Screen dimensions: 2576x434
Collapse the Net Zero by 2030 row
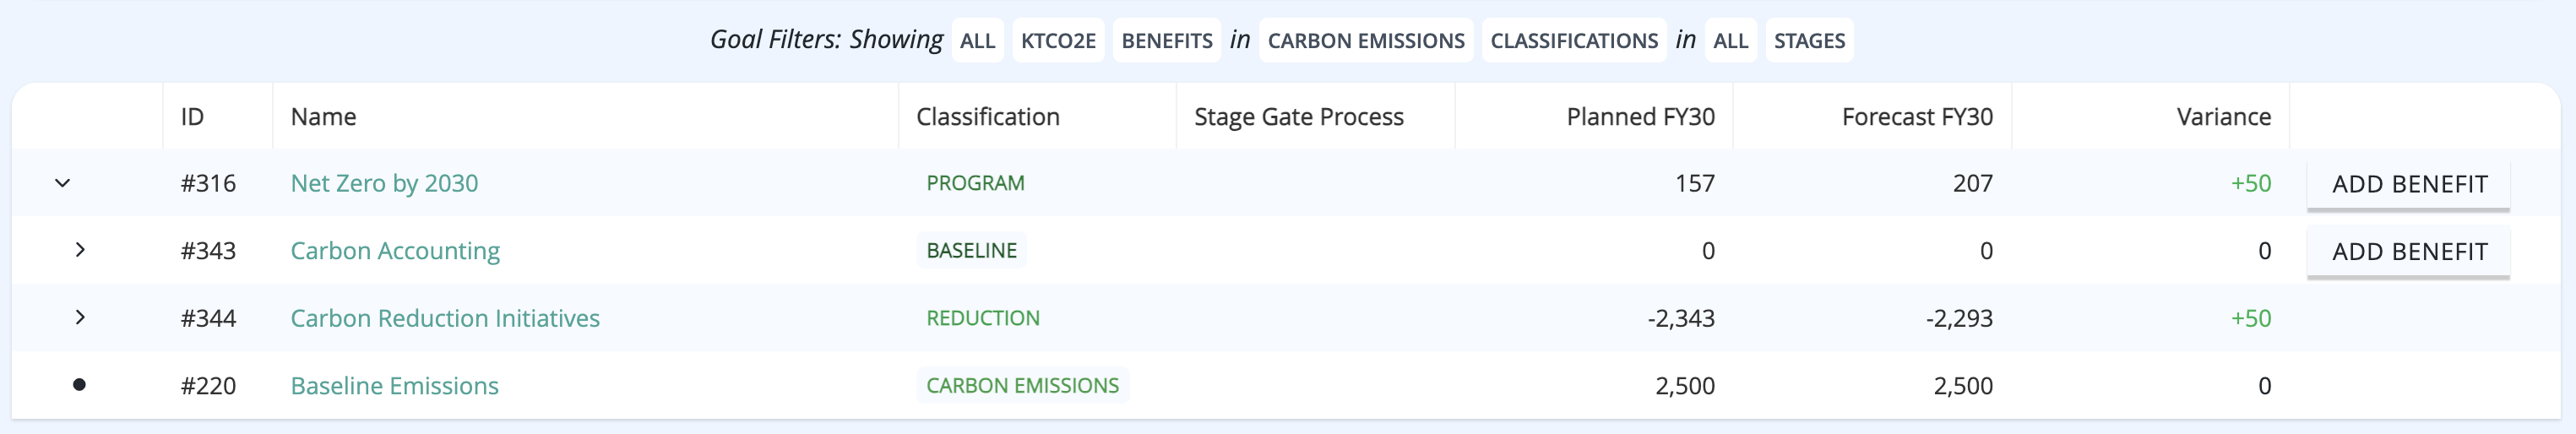pos(62,183)
